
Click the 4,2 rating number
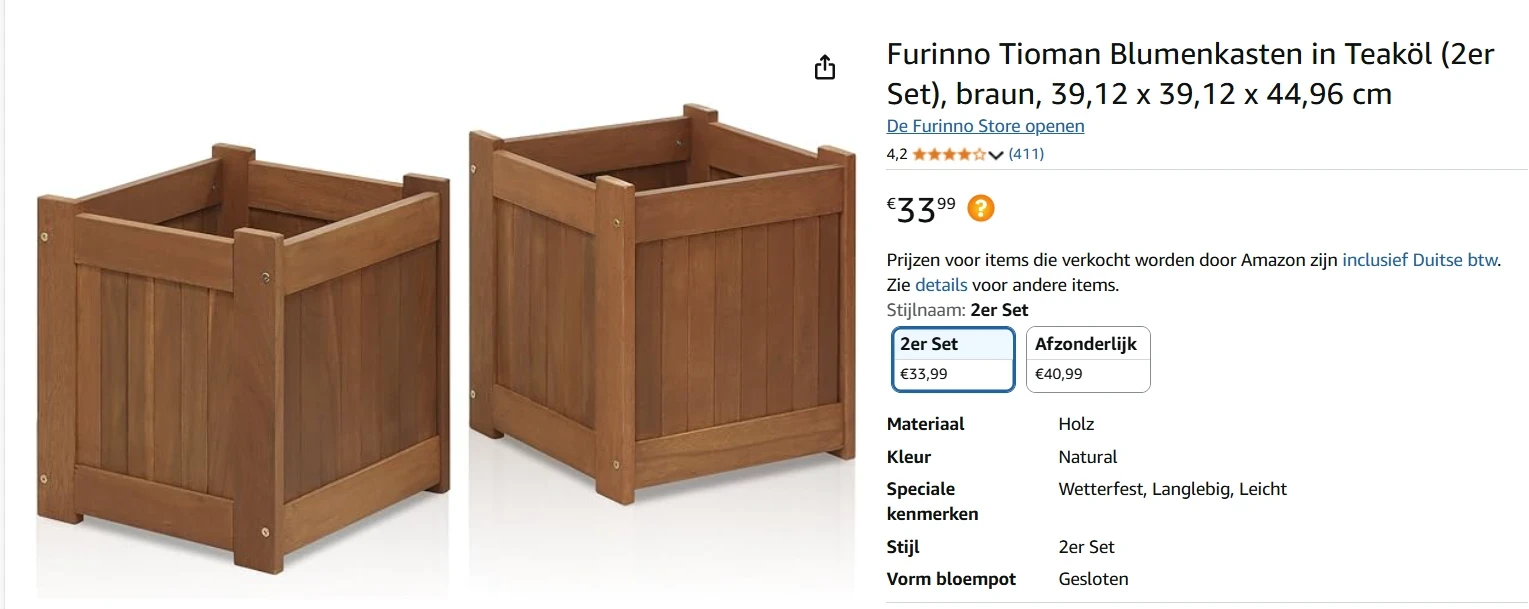897,154
